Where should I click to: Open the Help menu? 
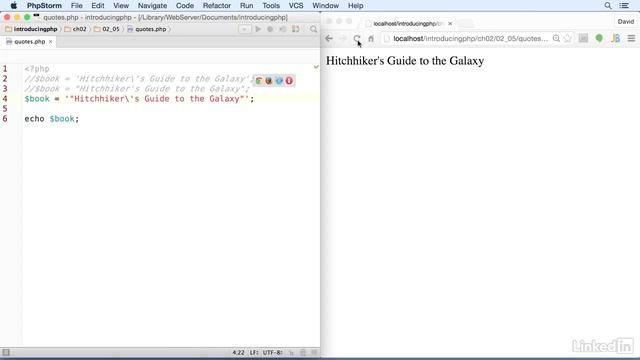tap(356, 6)
